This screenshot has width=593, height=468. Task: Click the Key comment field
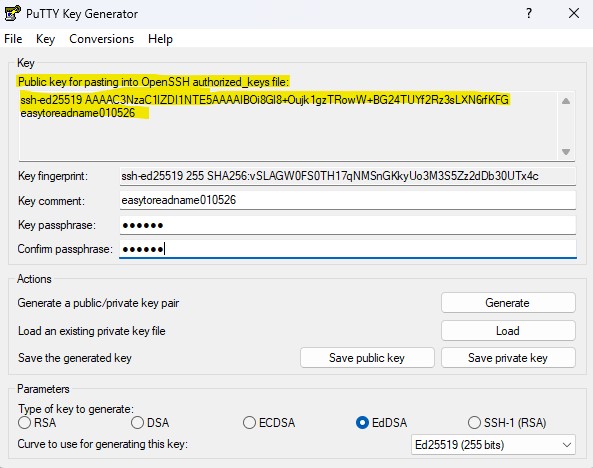(348, 200)
